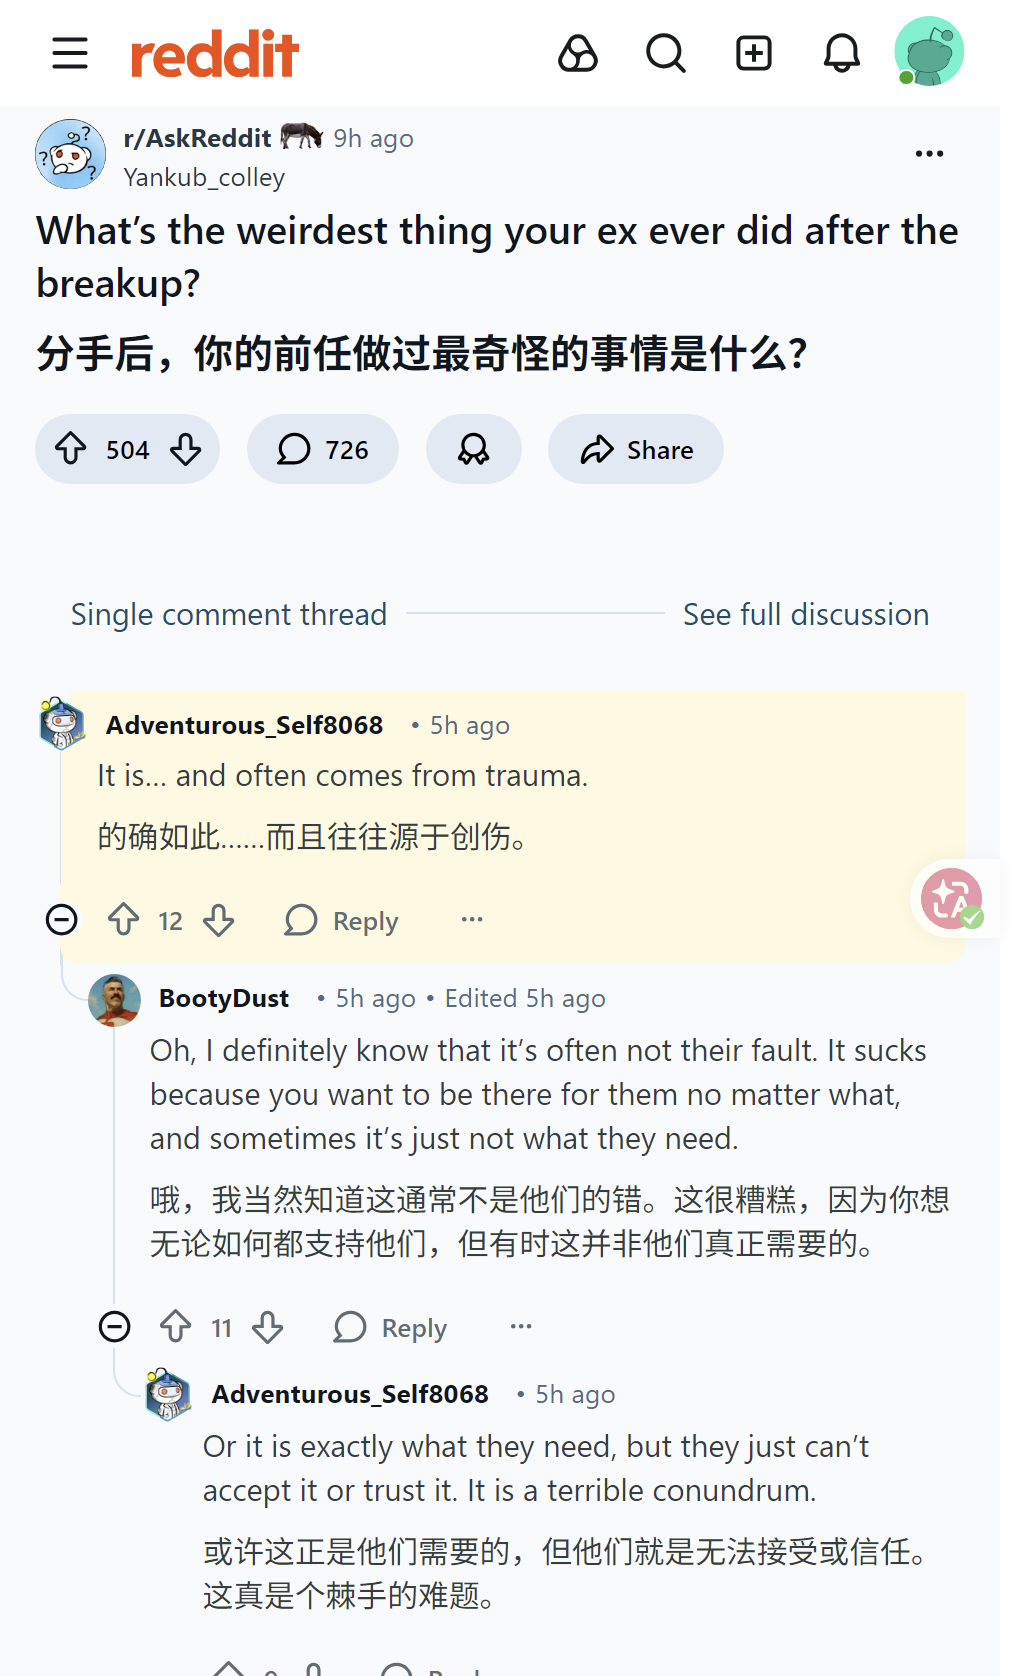Open the user avatar profile menu

click(x=929, y=51)
